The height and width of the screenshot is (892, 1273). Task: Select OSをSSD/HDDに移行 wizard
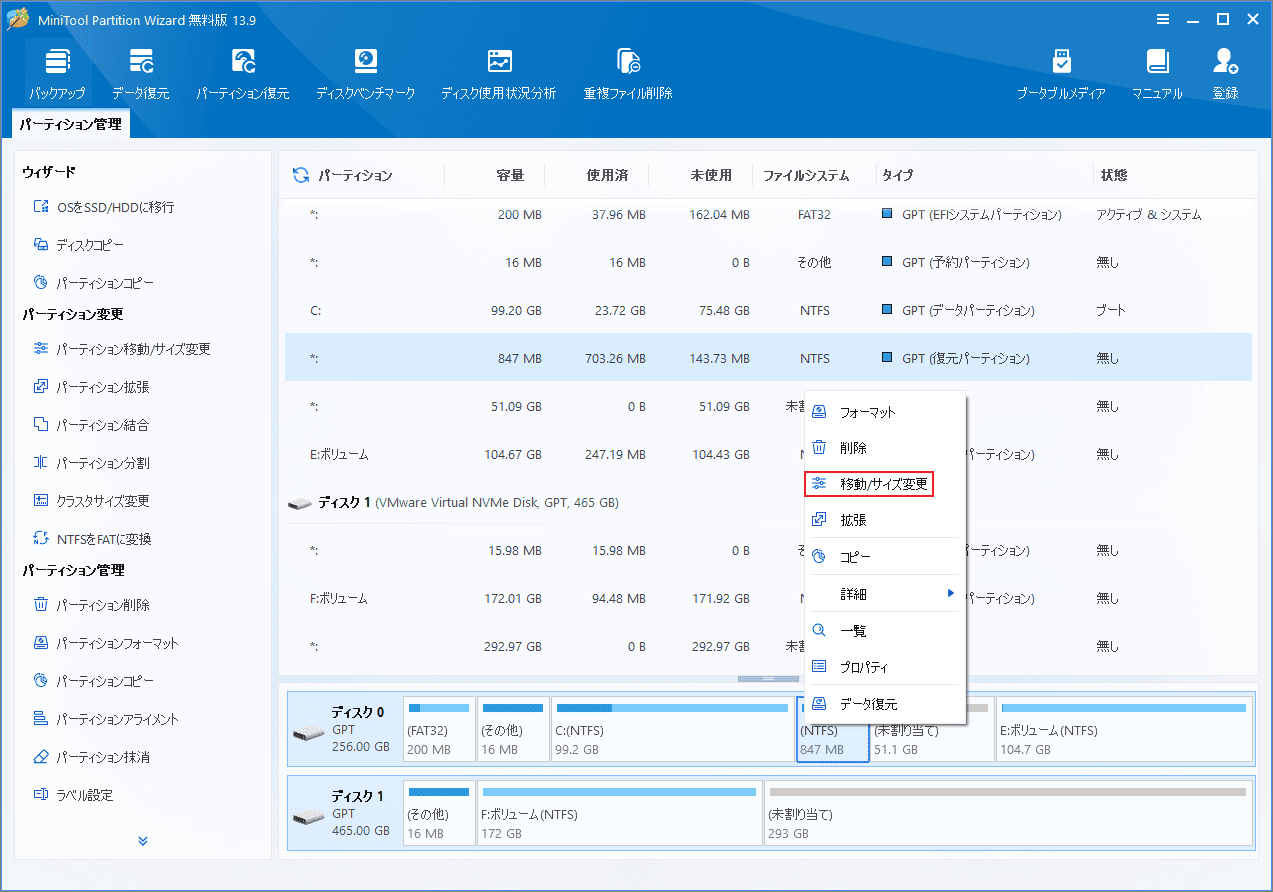pos(104,207)
